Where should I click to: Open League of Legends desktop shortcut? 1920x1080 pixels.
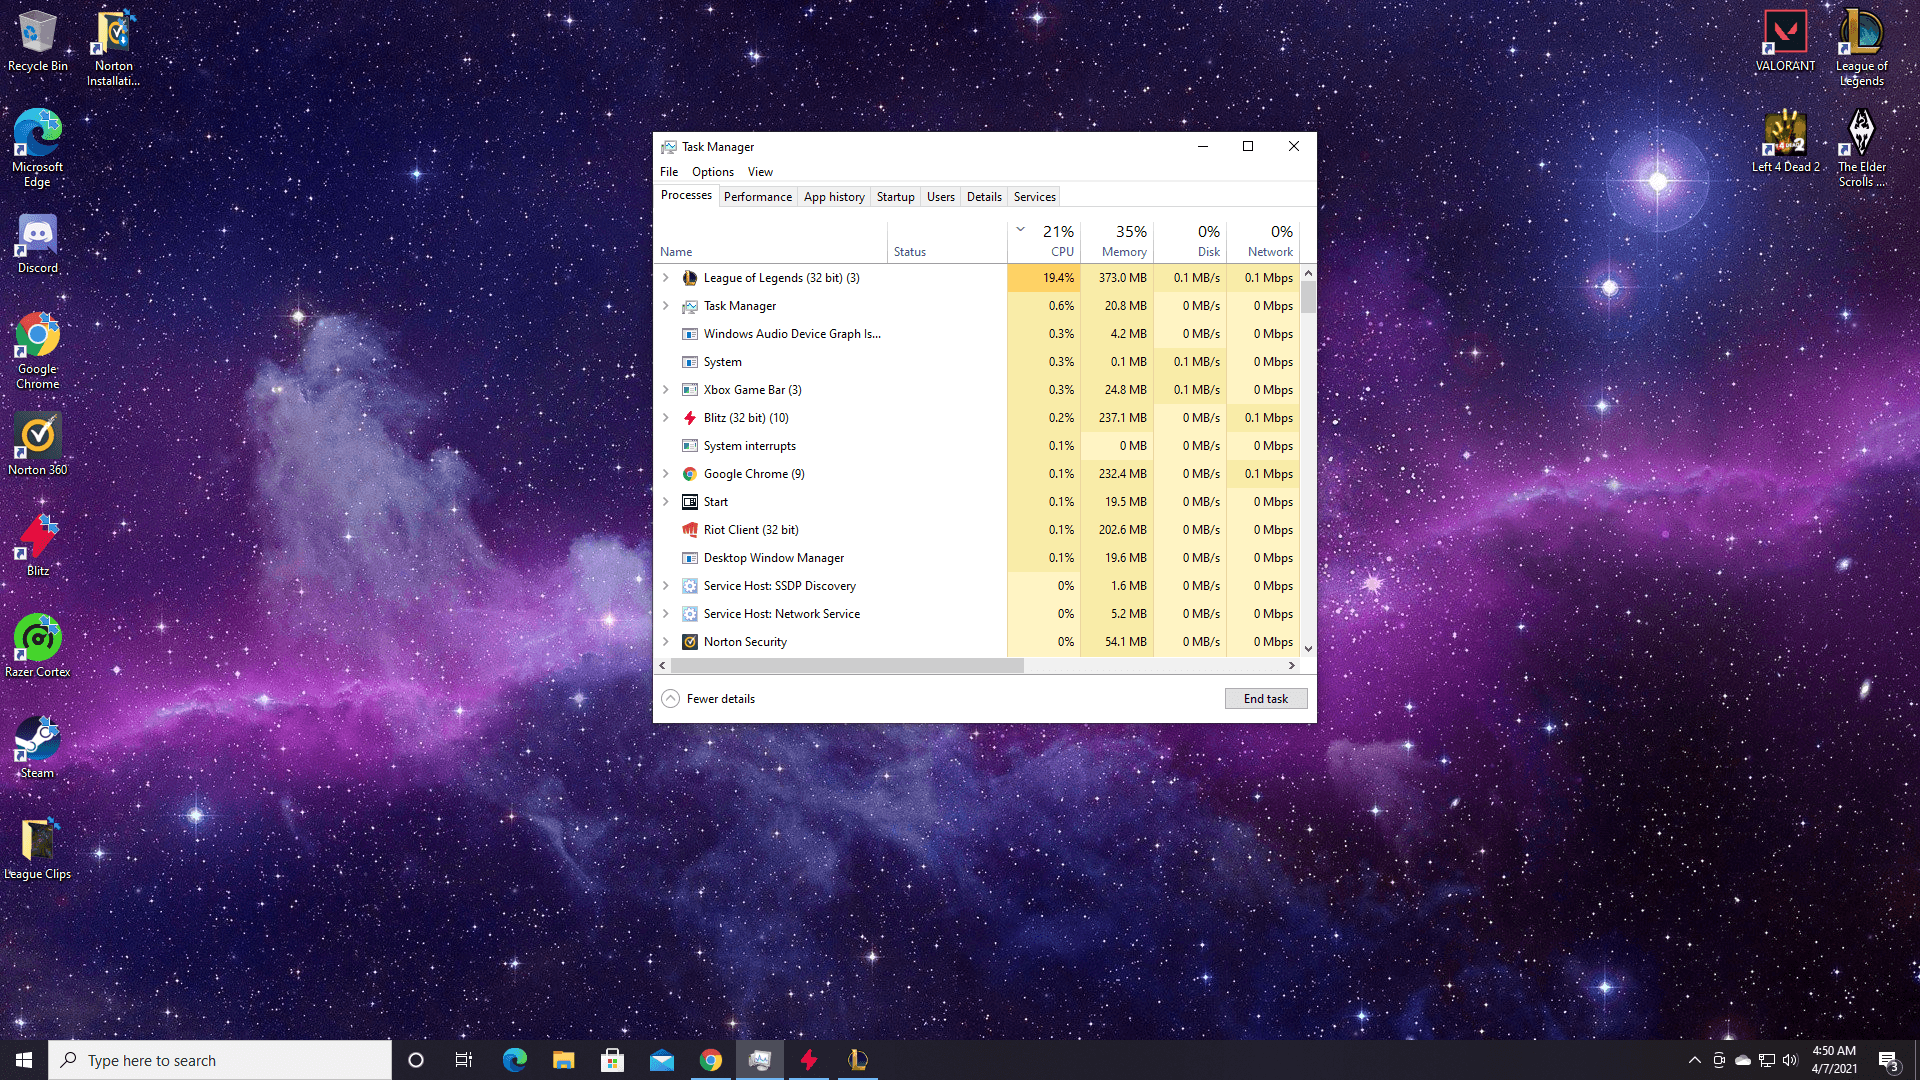(1861, 48)
